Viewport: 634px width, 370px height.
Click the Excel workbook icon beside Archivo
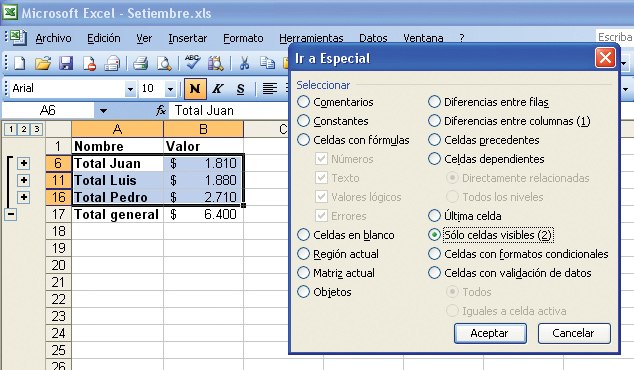pyautogui.click(x=18, y=38)
